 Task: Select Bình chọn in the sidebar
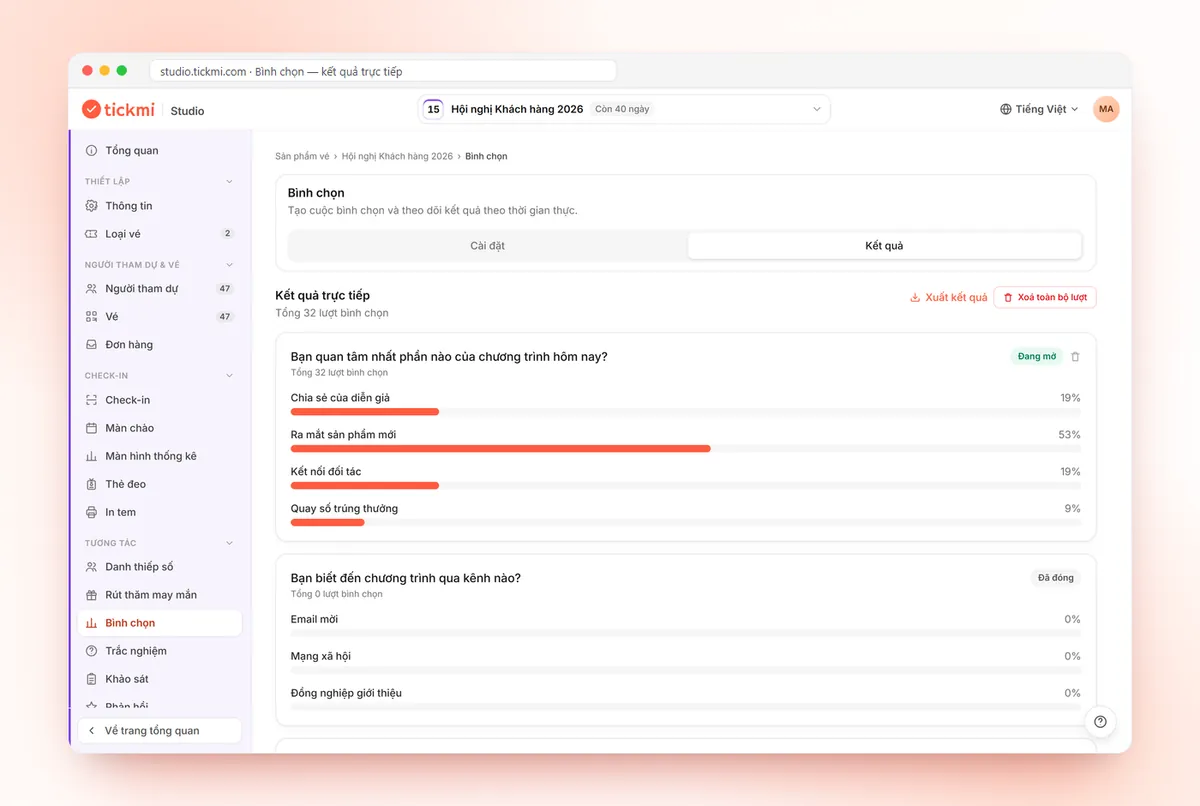[x=159, y=623]
